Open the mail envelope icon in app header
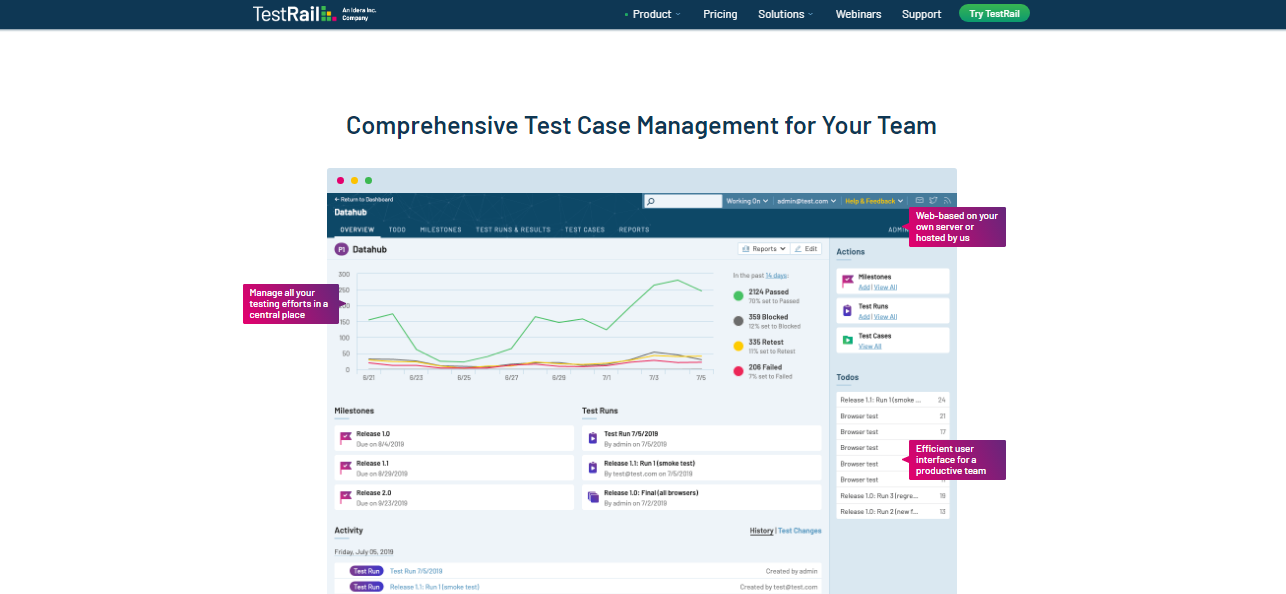1286x594 pixels. (x=920, y=201)
